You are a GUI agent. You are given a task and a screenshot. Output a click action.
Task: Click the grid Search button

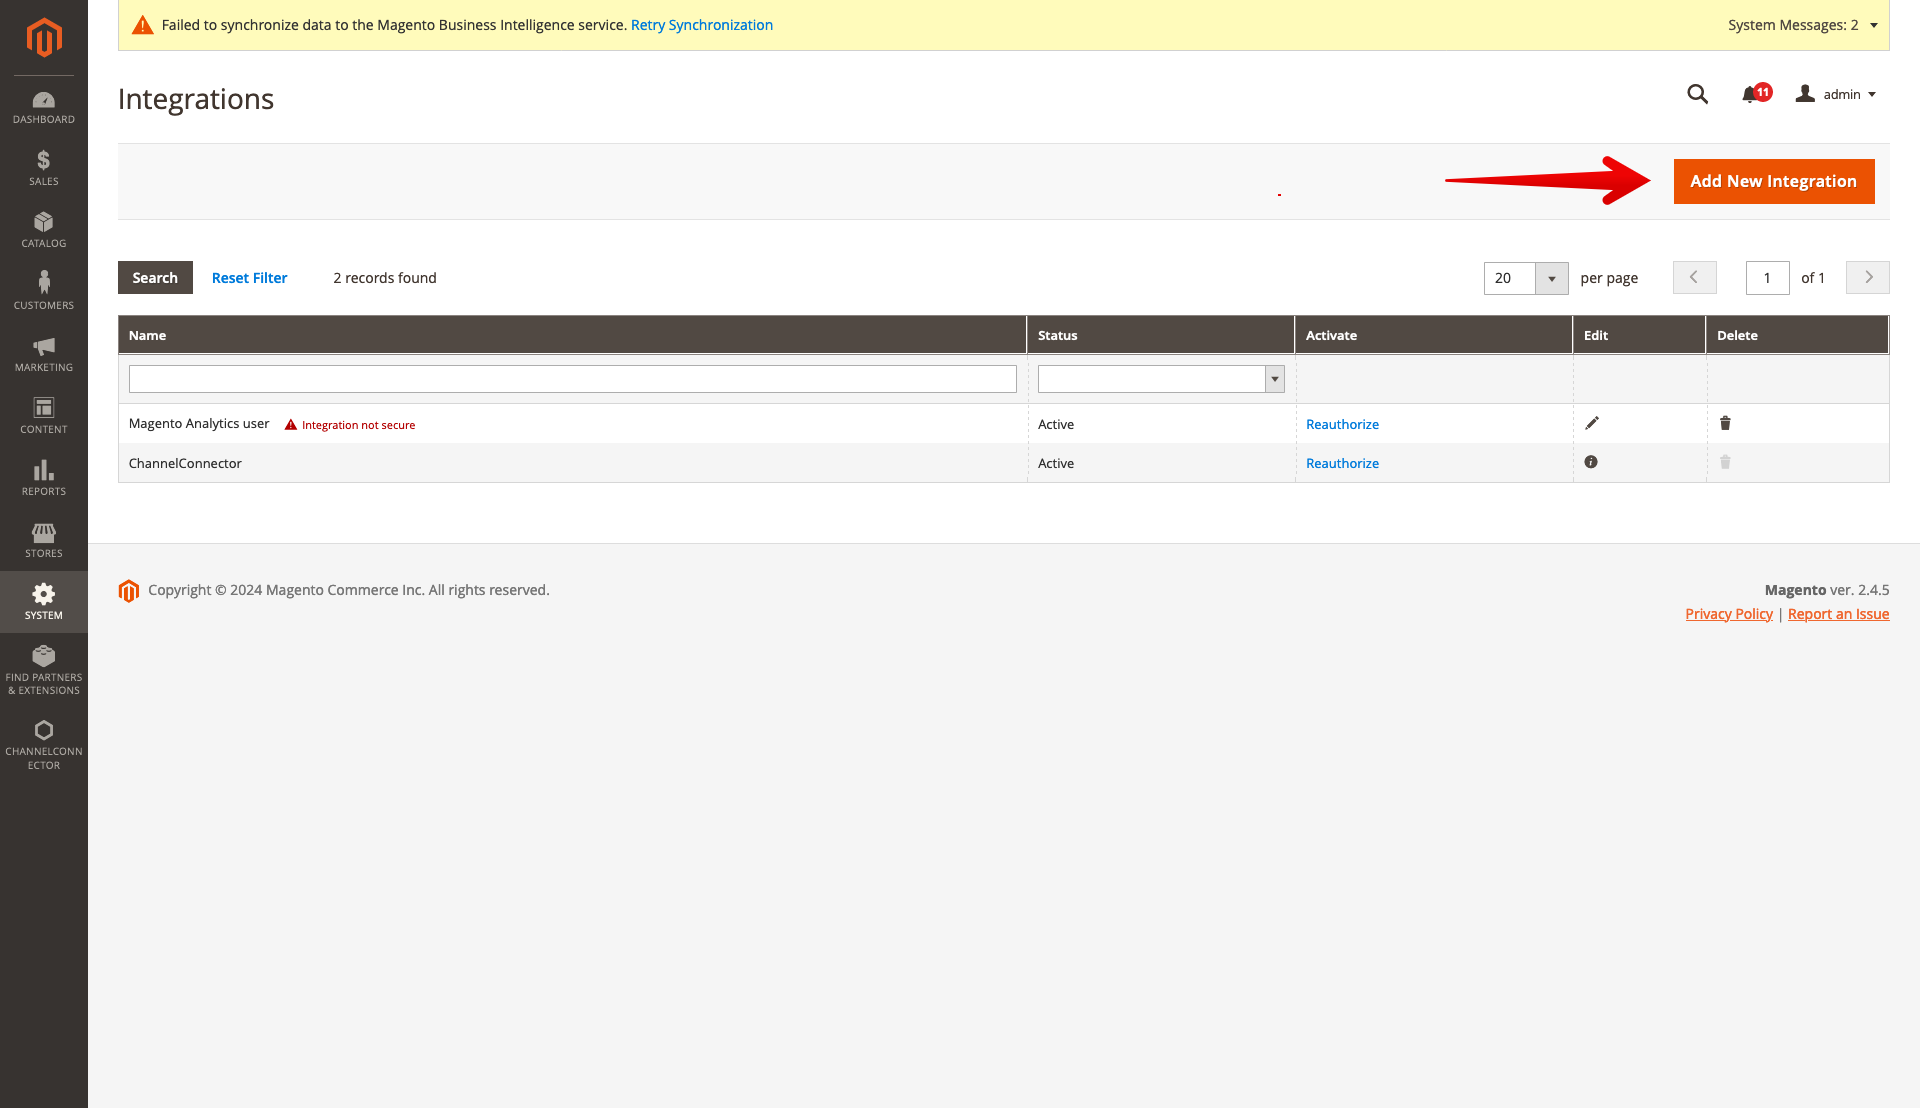[x=155, y=278]
